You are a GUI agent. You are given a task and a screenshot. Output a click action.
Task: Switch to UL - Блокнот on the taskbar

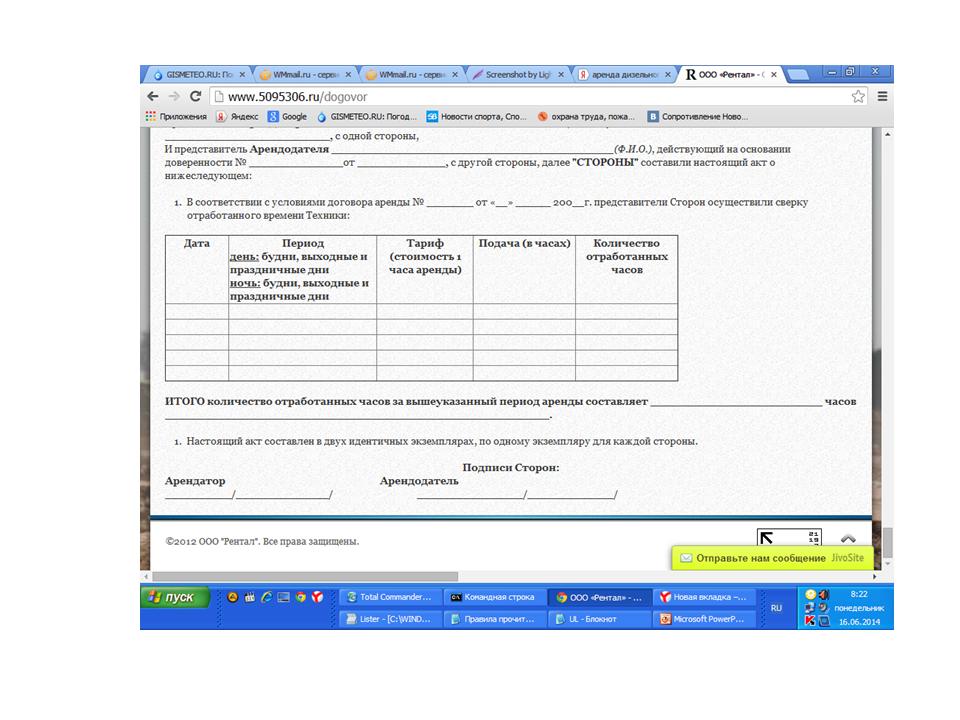coord(600,619)
